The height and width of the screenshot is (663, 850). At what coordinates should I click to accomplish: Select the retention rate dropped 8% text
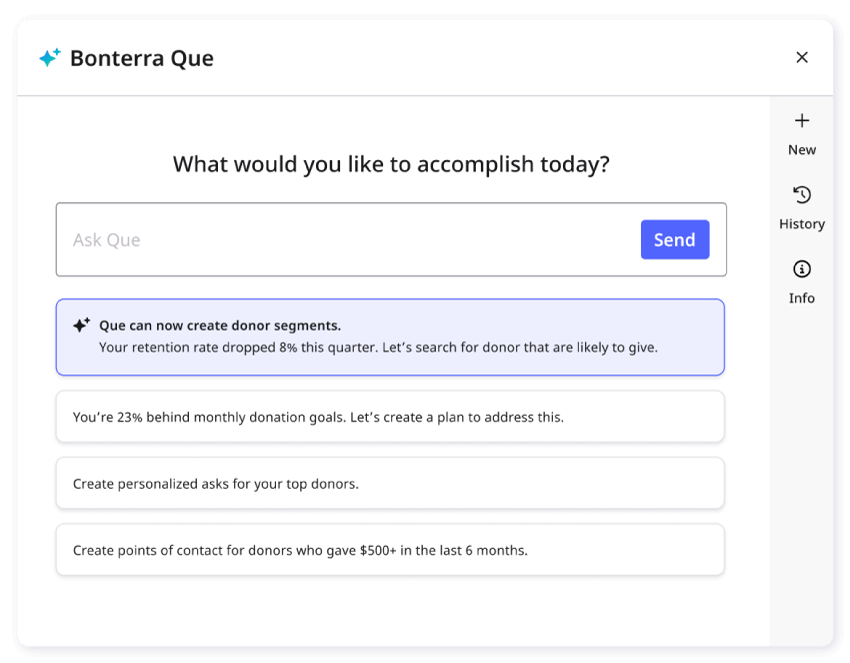click(378, 348)
